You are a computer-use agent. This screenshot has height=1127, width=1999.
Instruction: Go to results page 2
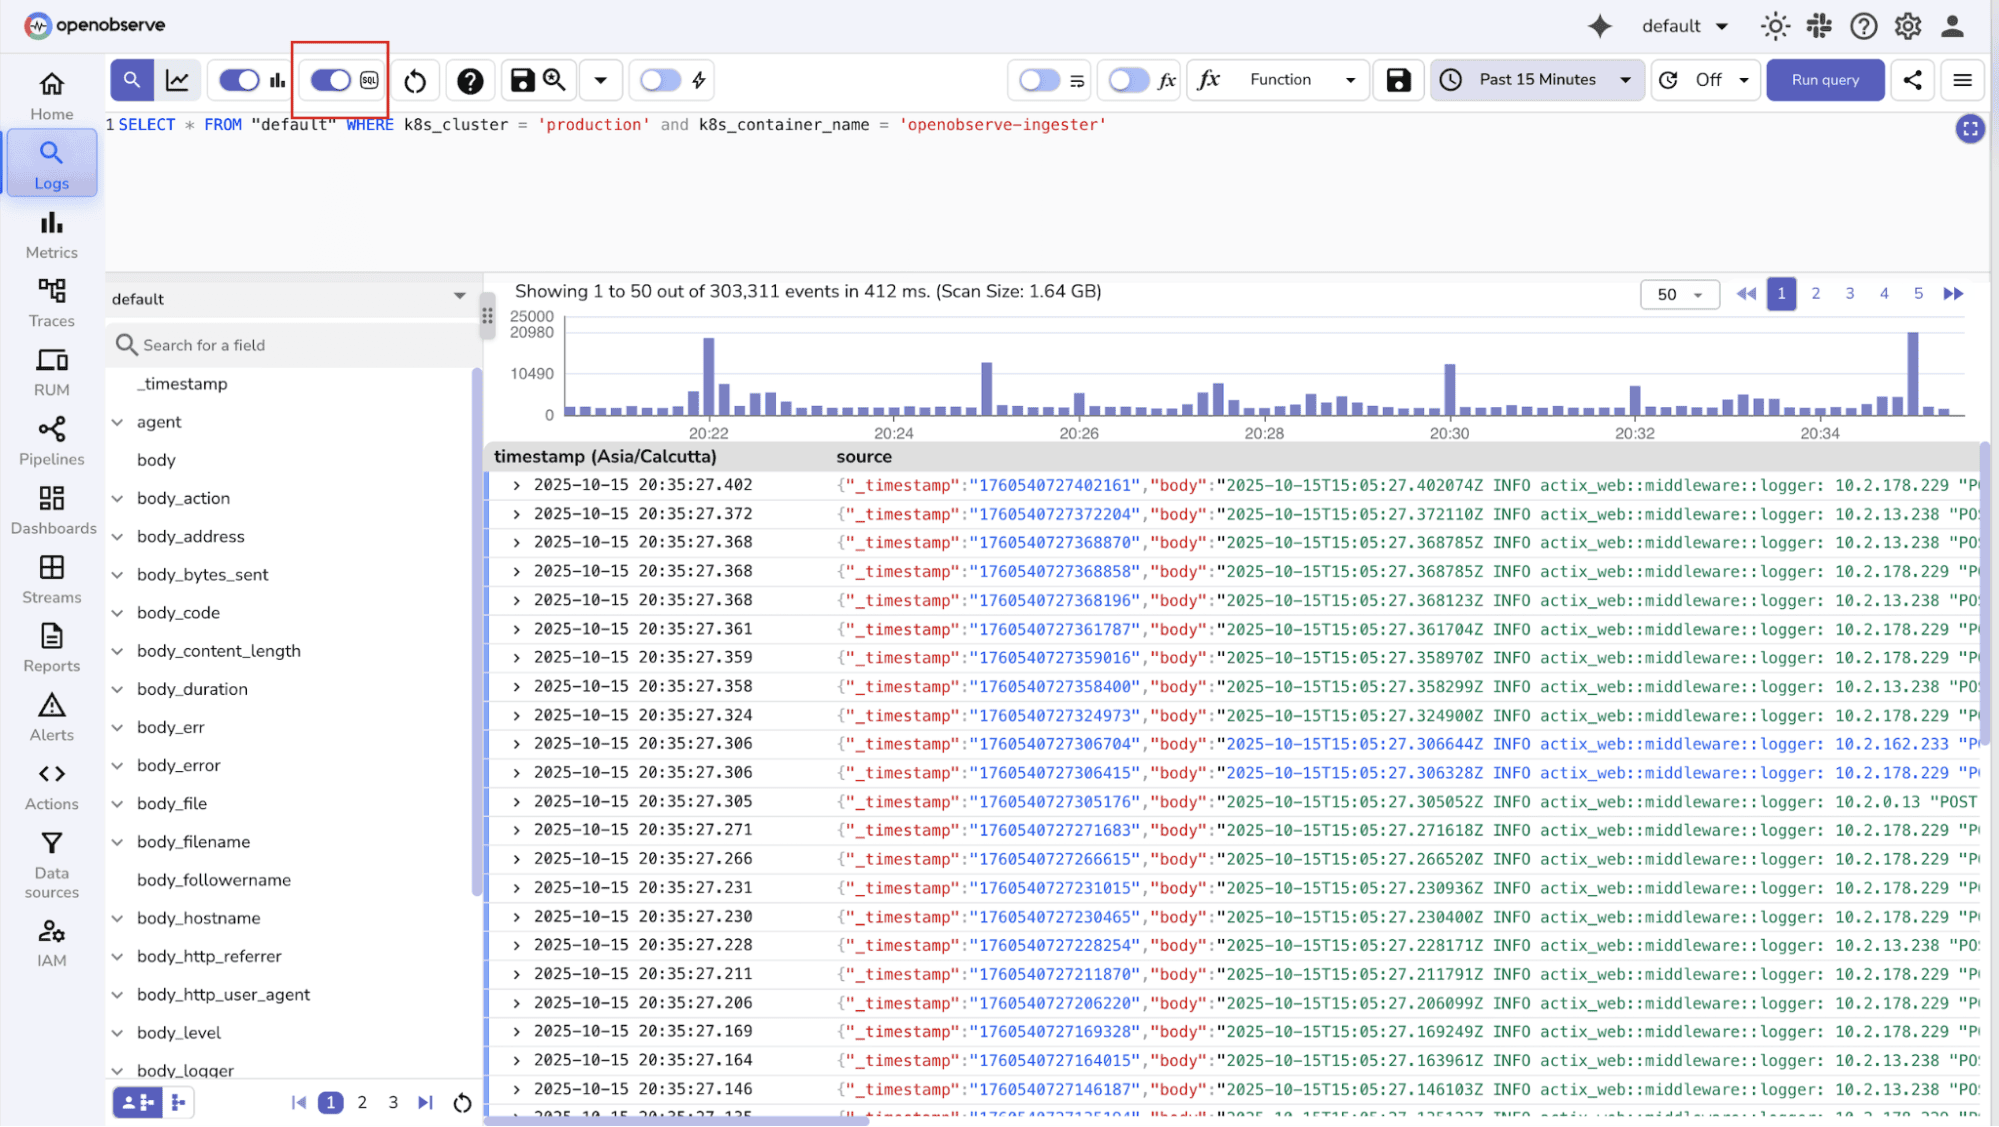tap(1815, 293)
